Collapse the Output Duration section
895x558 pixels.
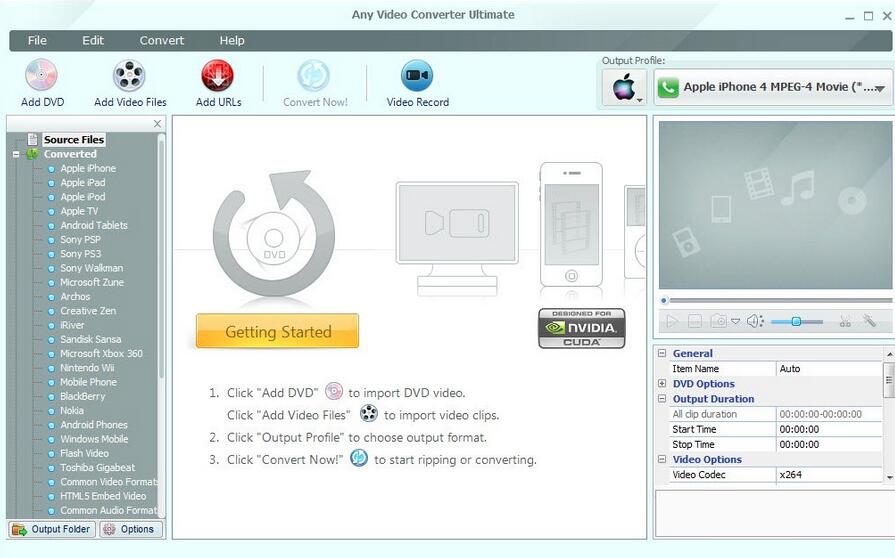coord(662,399)
